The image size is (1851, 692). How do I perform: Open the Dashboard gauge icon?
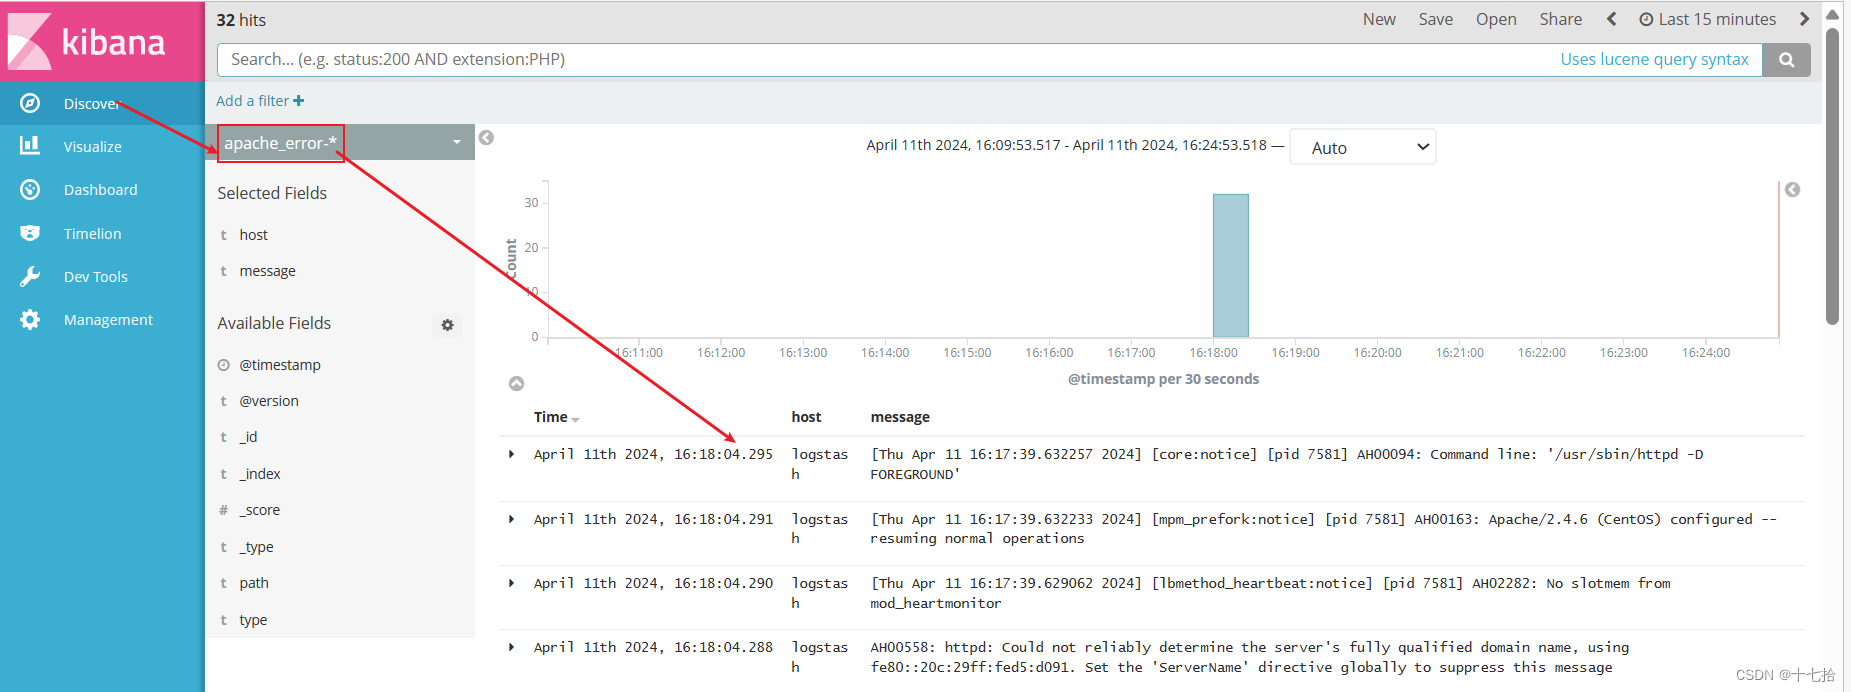coord(30,189)
